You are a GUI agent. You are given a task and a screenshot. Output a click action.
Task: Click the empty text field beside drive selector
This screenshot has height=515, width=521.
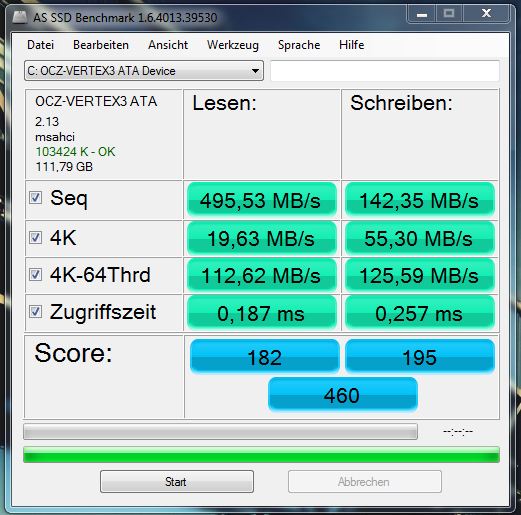pos(385,71)
